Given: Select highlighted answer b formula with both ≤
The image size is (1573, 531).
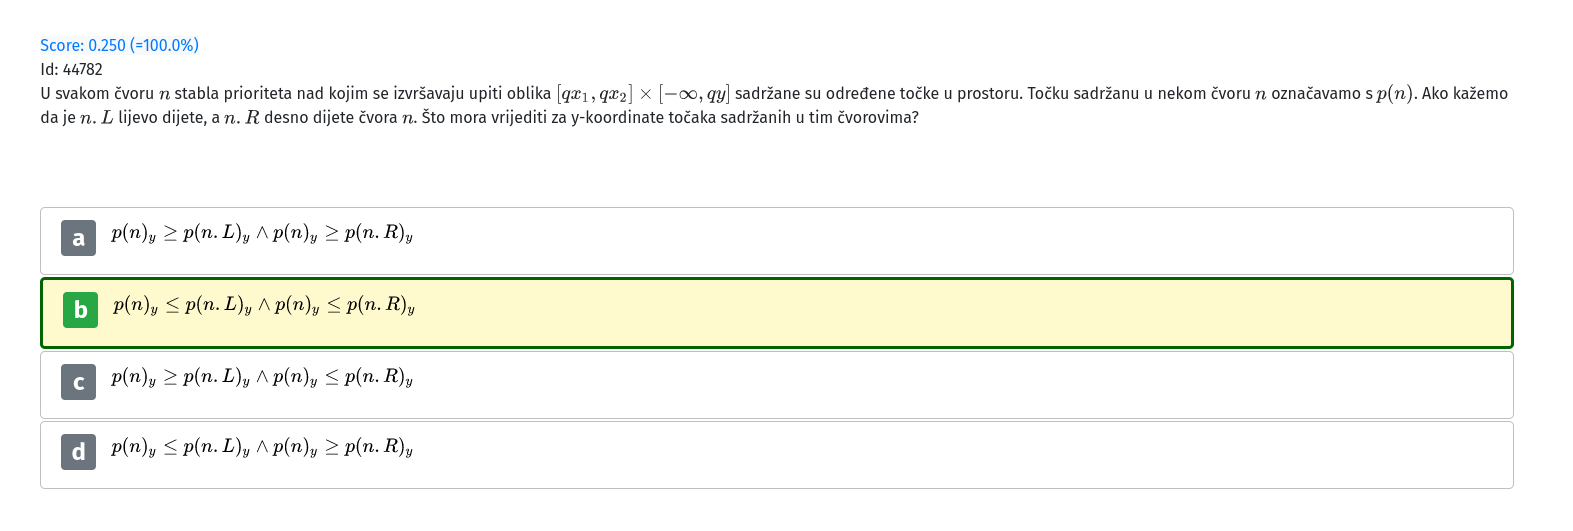Looking at the screenshot, I should [264, 306].
